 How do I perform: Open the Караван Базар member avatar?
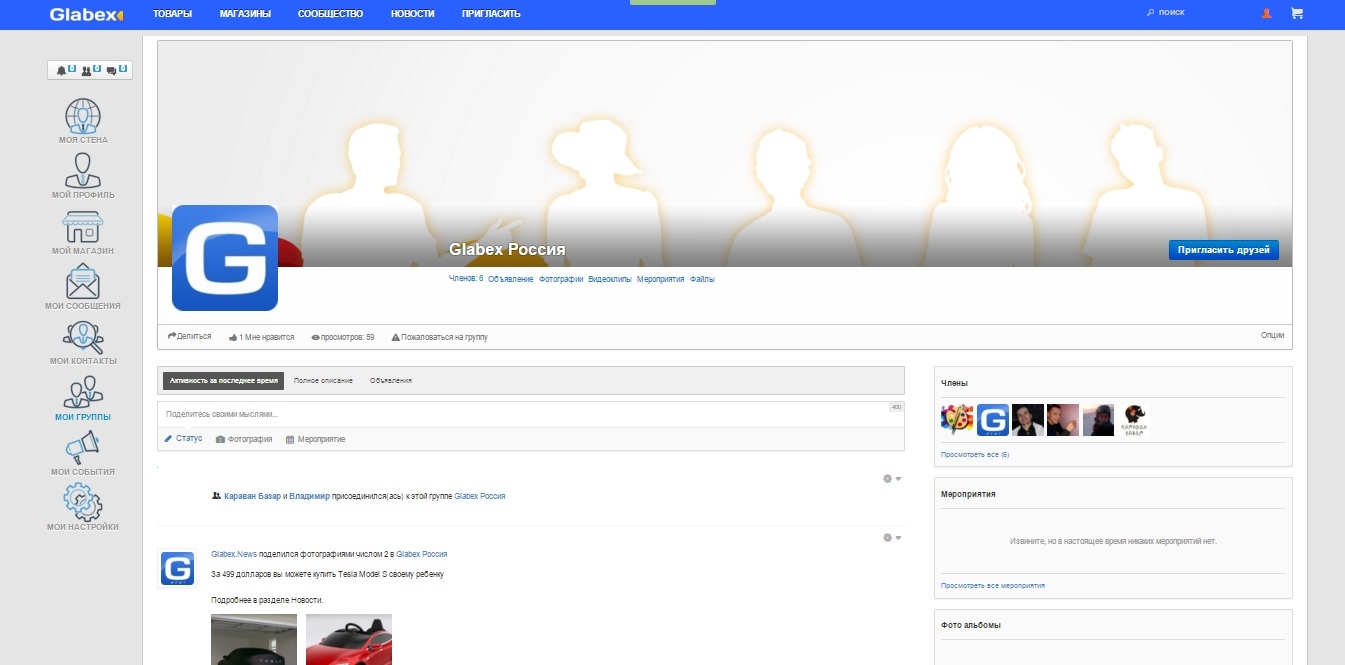coord(1134,419)
